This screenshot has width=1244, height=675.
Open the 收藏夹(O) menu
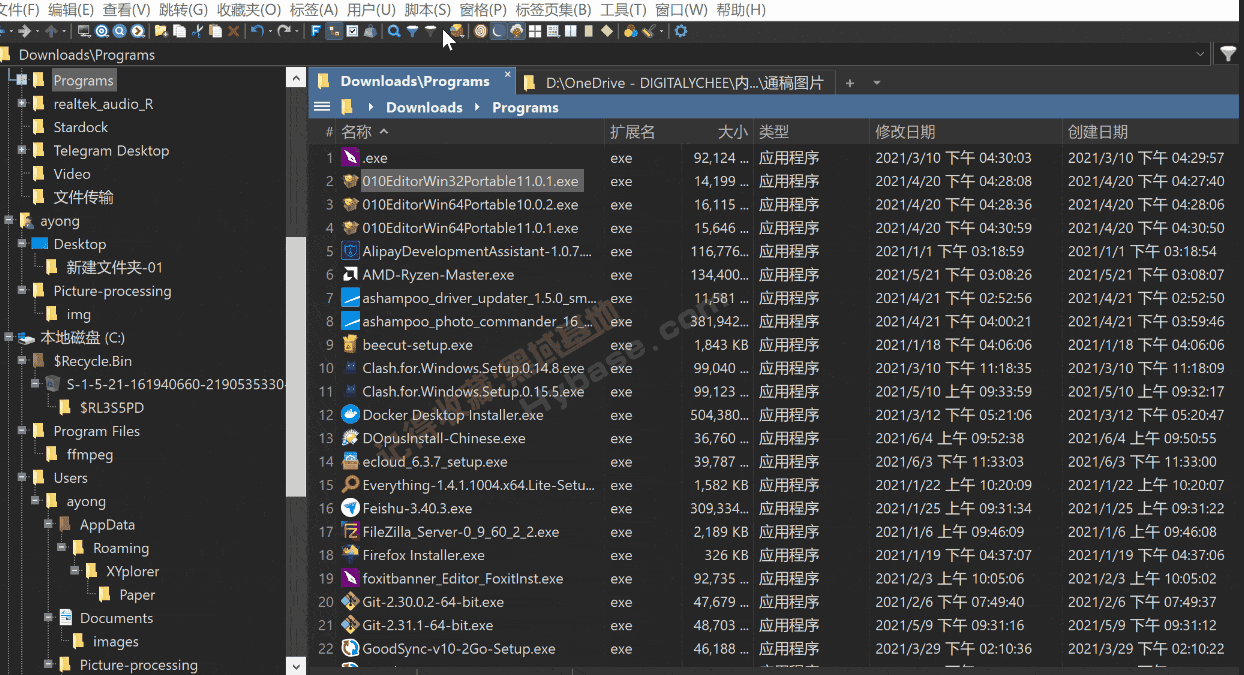[248, 10]
